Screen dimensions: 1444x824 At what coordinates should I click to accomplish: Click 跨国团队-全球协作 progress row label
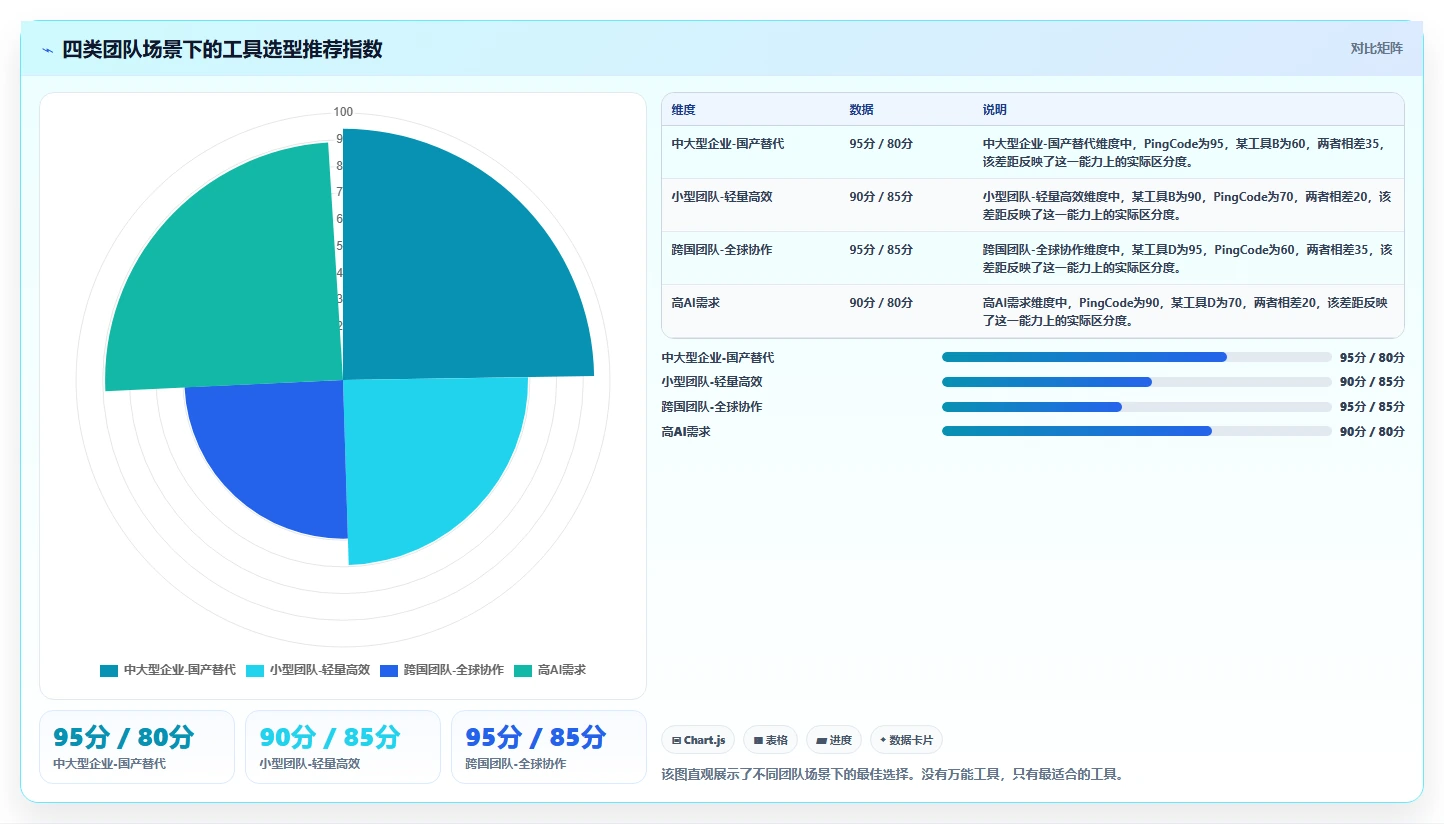pyautogui.click(x=711, y=407)
